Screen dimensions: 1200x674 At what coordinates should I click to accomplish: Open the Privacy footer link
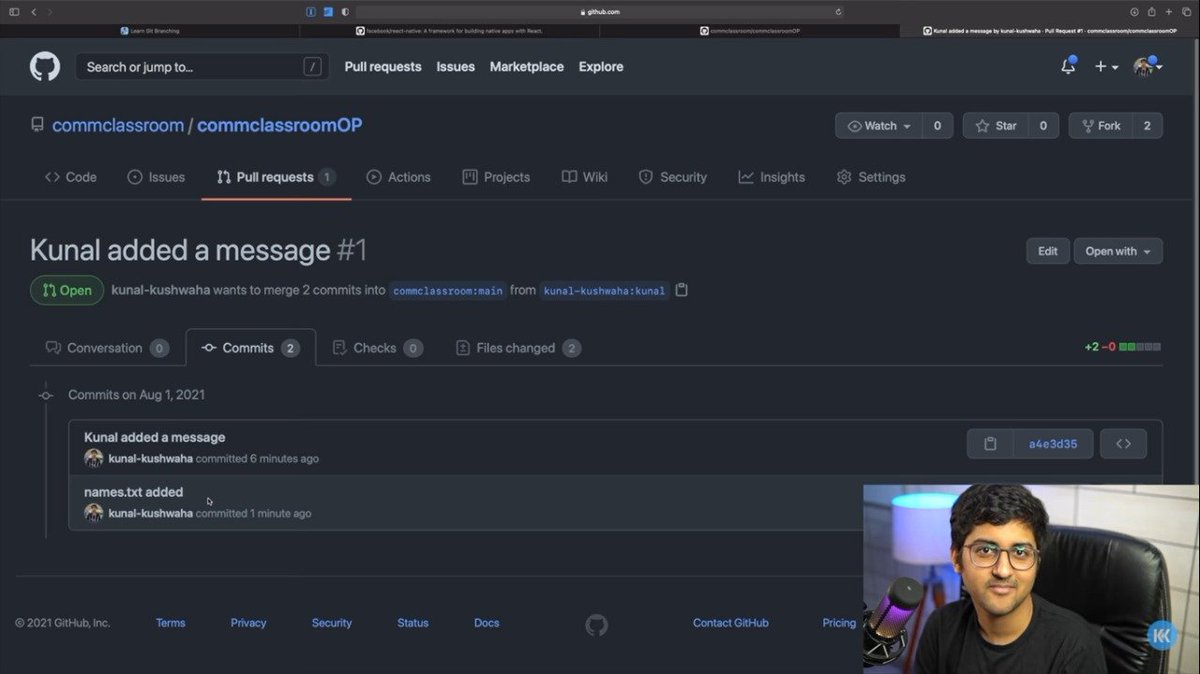coord(248,623)
